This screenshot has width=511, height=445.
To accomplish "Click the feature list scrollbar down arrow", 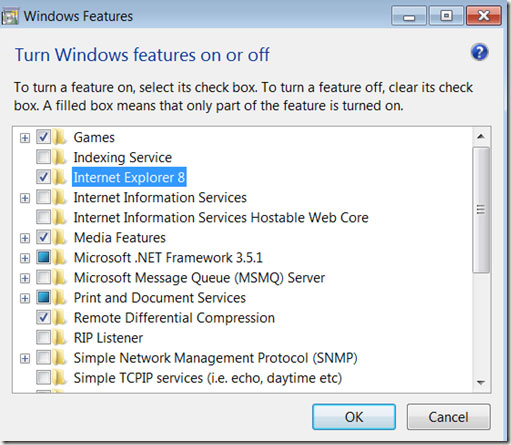I will pyautogui.click(x=481, y=382).
